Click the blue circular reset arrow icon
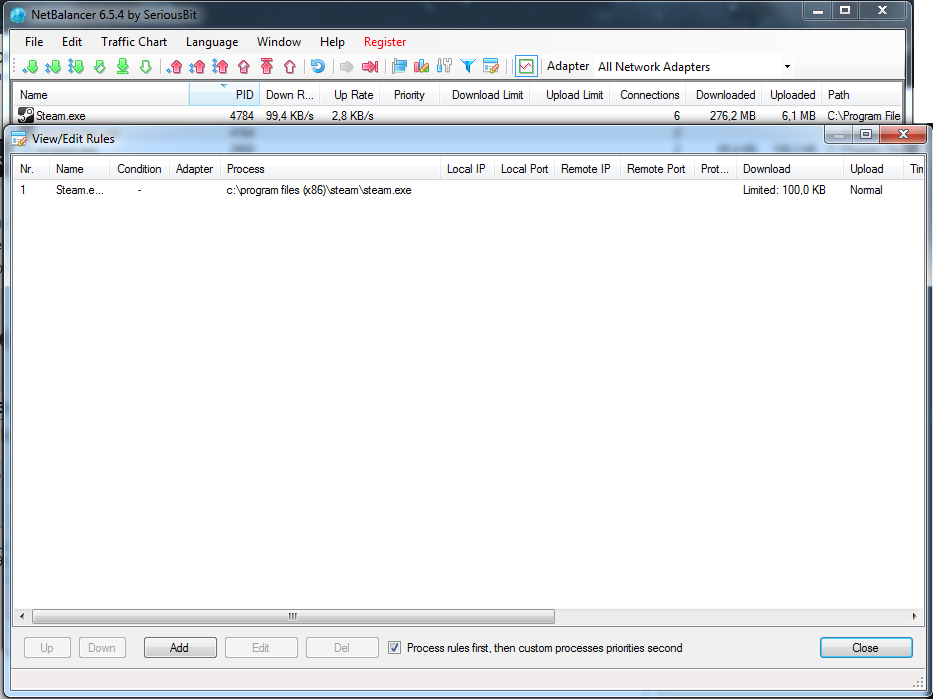Viewport: 933px width, 699px height. click(318, 67)
